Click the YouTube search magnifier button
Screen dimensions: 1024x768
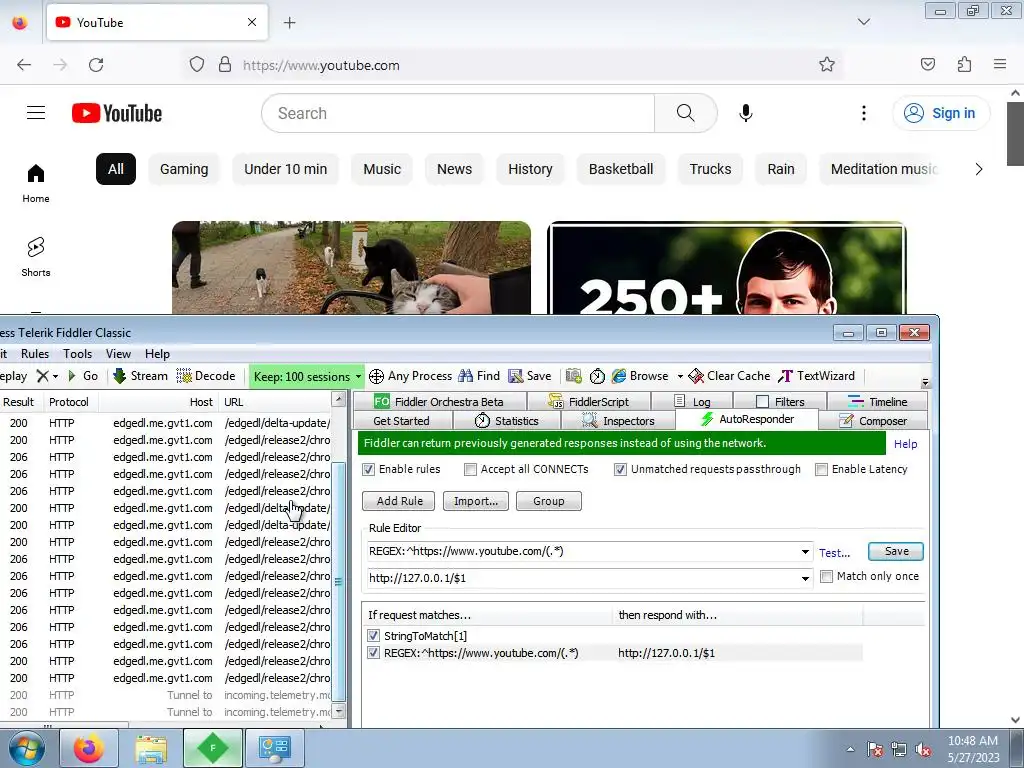tap(686, 113)
